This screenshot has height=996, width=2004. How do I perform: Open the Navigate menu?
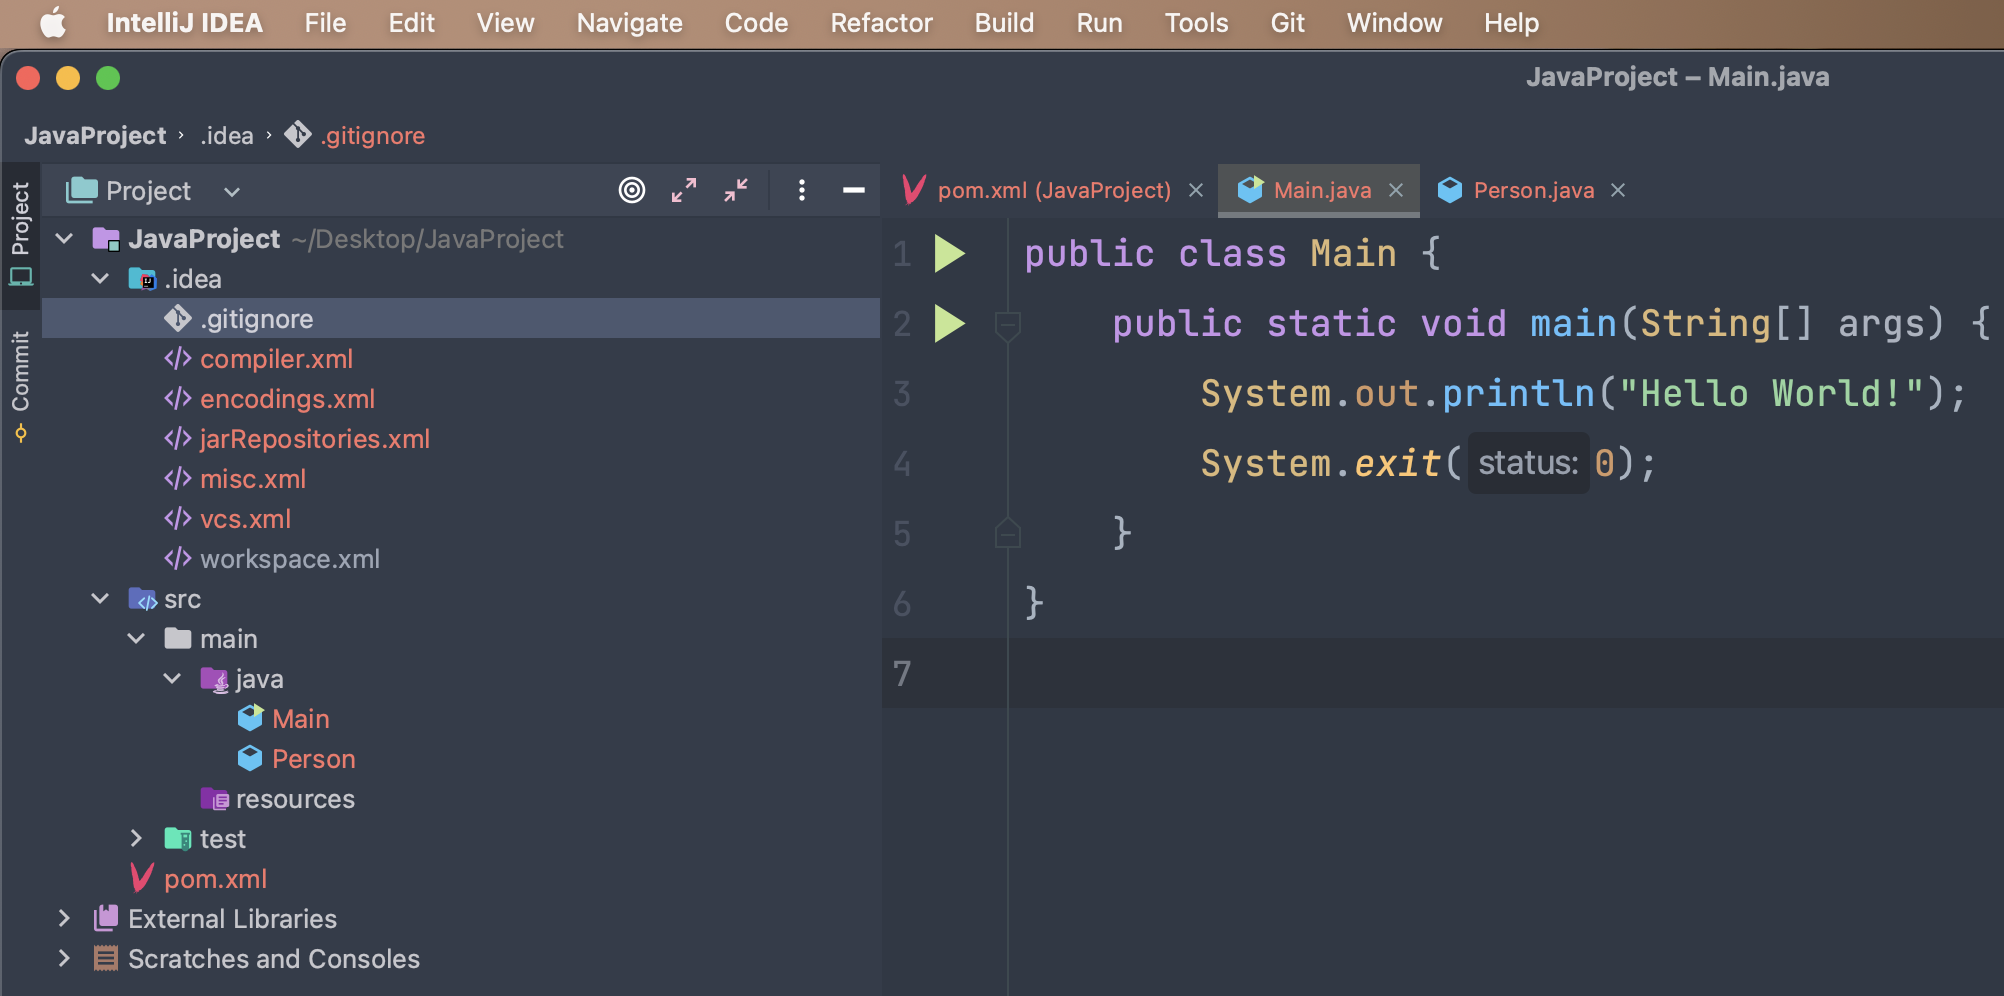[x=629, y=23]
